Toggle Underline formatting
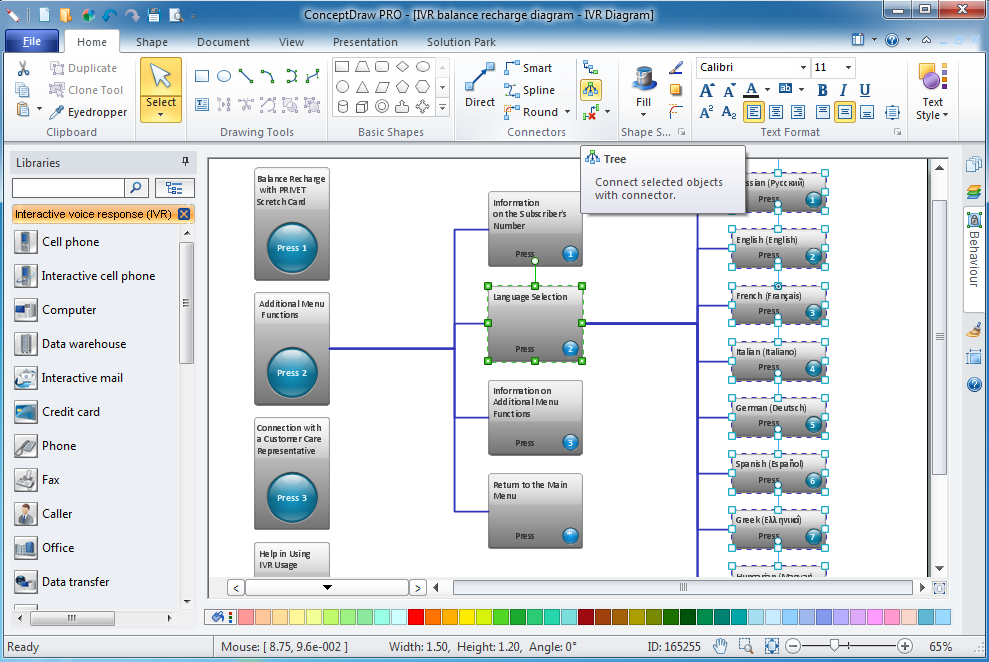This screenshot has height=662, width=989. coord(865,90)
